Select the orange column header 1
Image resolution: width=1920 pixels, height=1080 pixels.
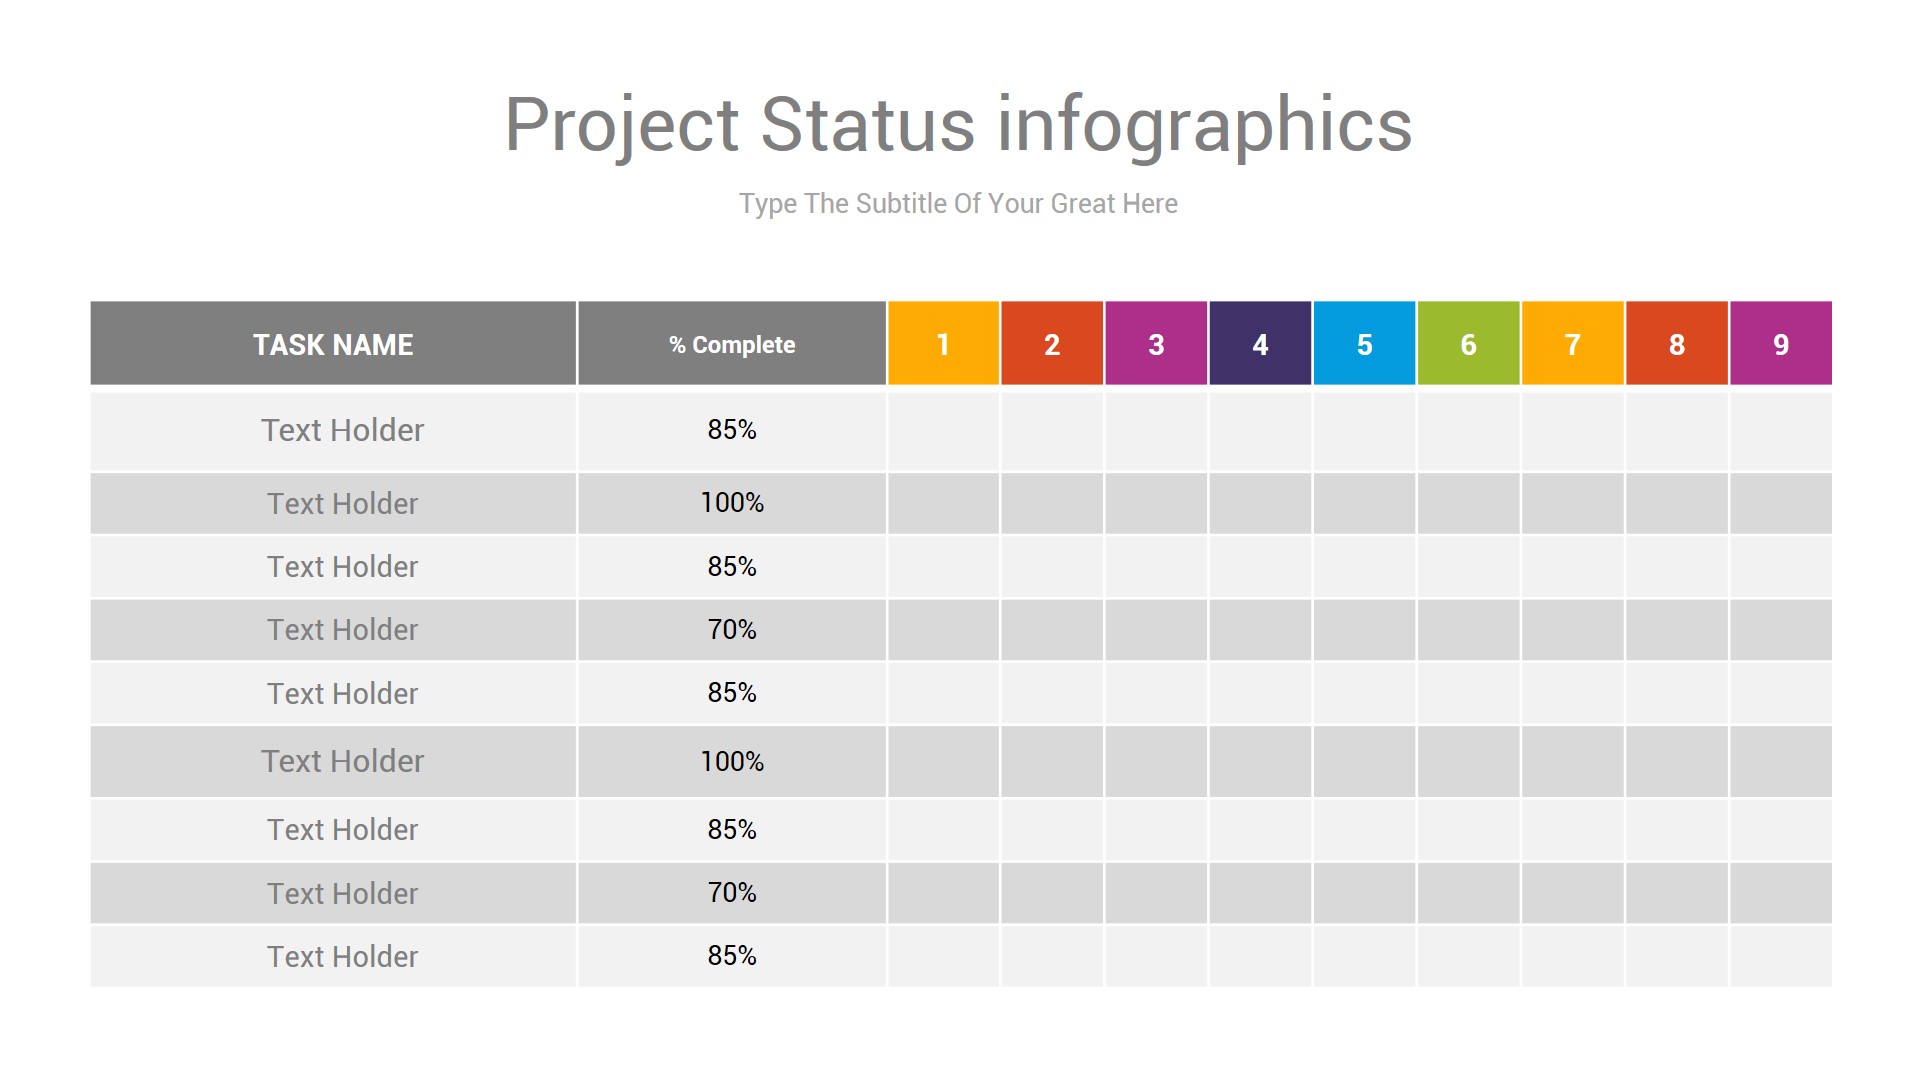pyautogui.click(x=943, y=343)
